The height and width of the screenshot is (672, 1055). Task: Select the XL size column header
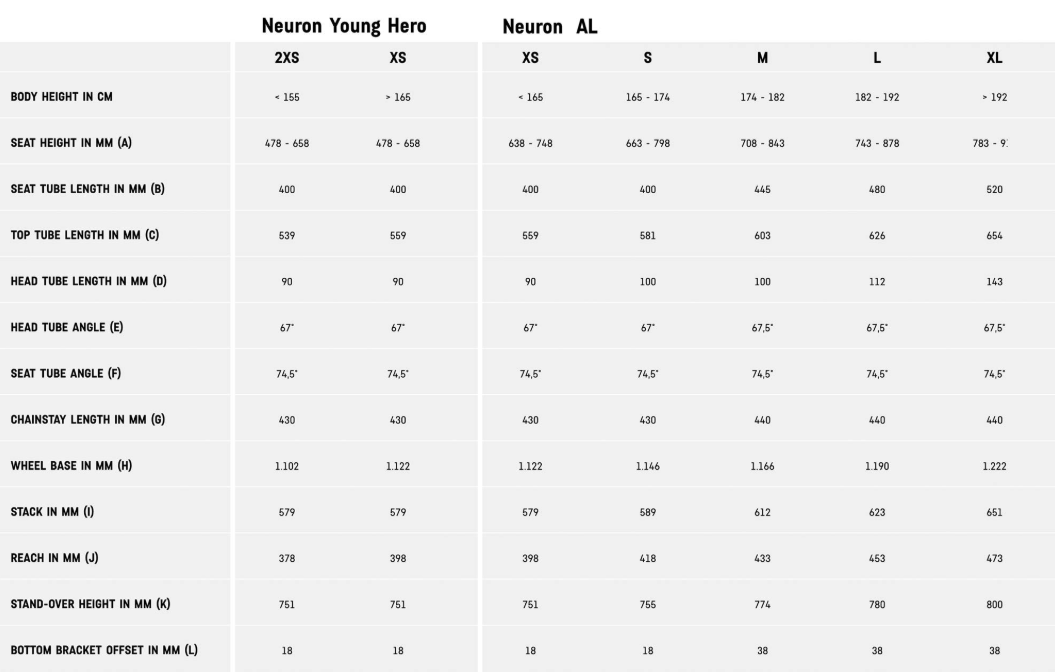[x=994, y=58]
